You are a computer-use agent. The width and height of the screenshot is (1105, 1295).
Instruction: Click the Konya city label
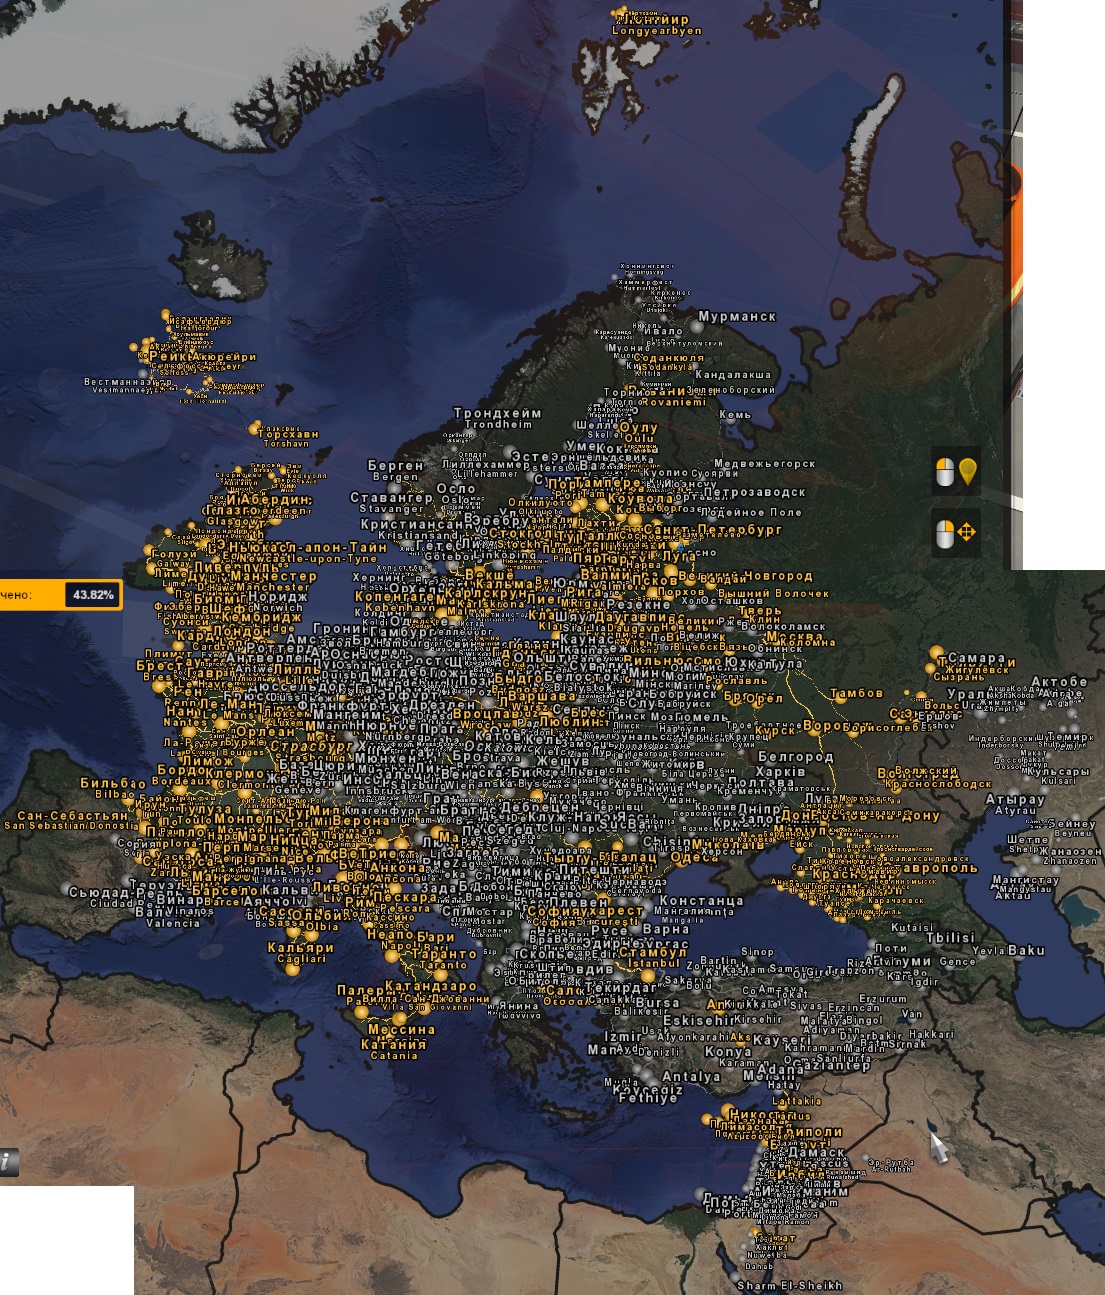point(728,1052)
